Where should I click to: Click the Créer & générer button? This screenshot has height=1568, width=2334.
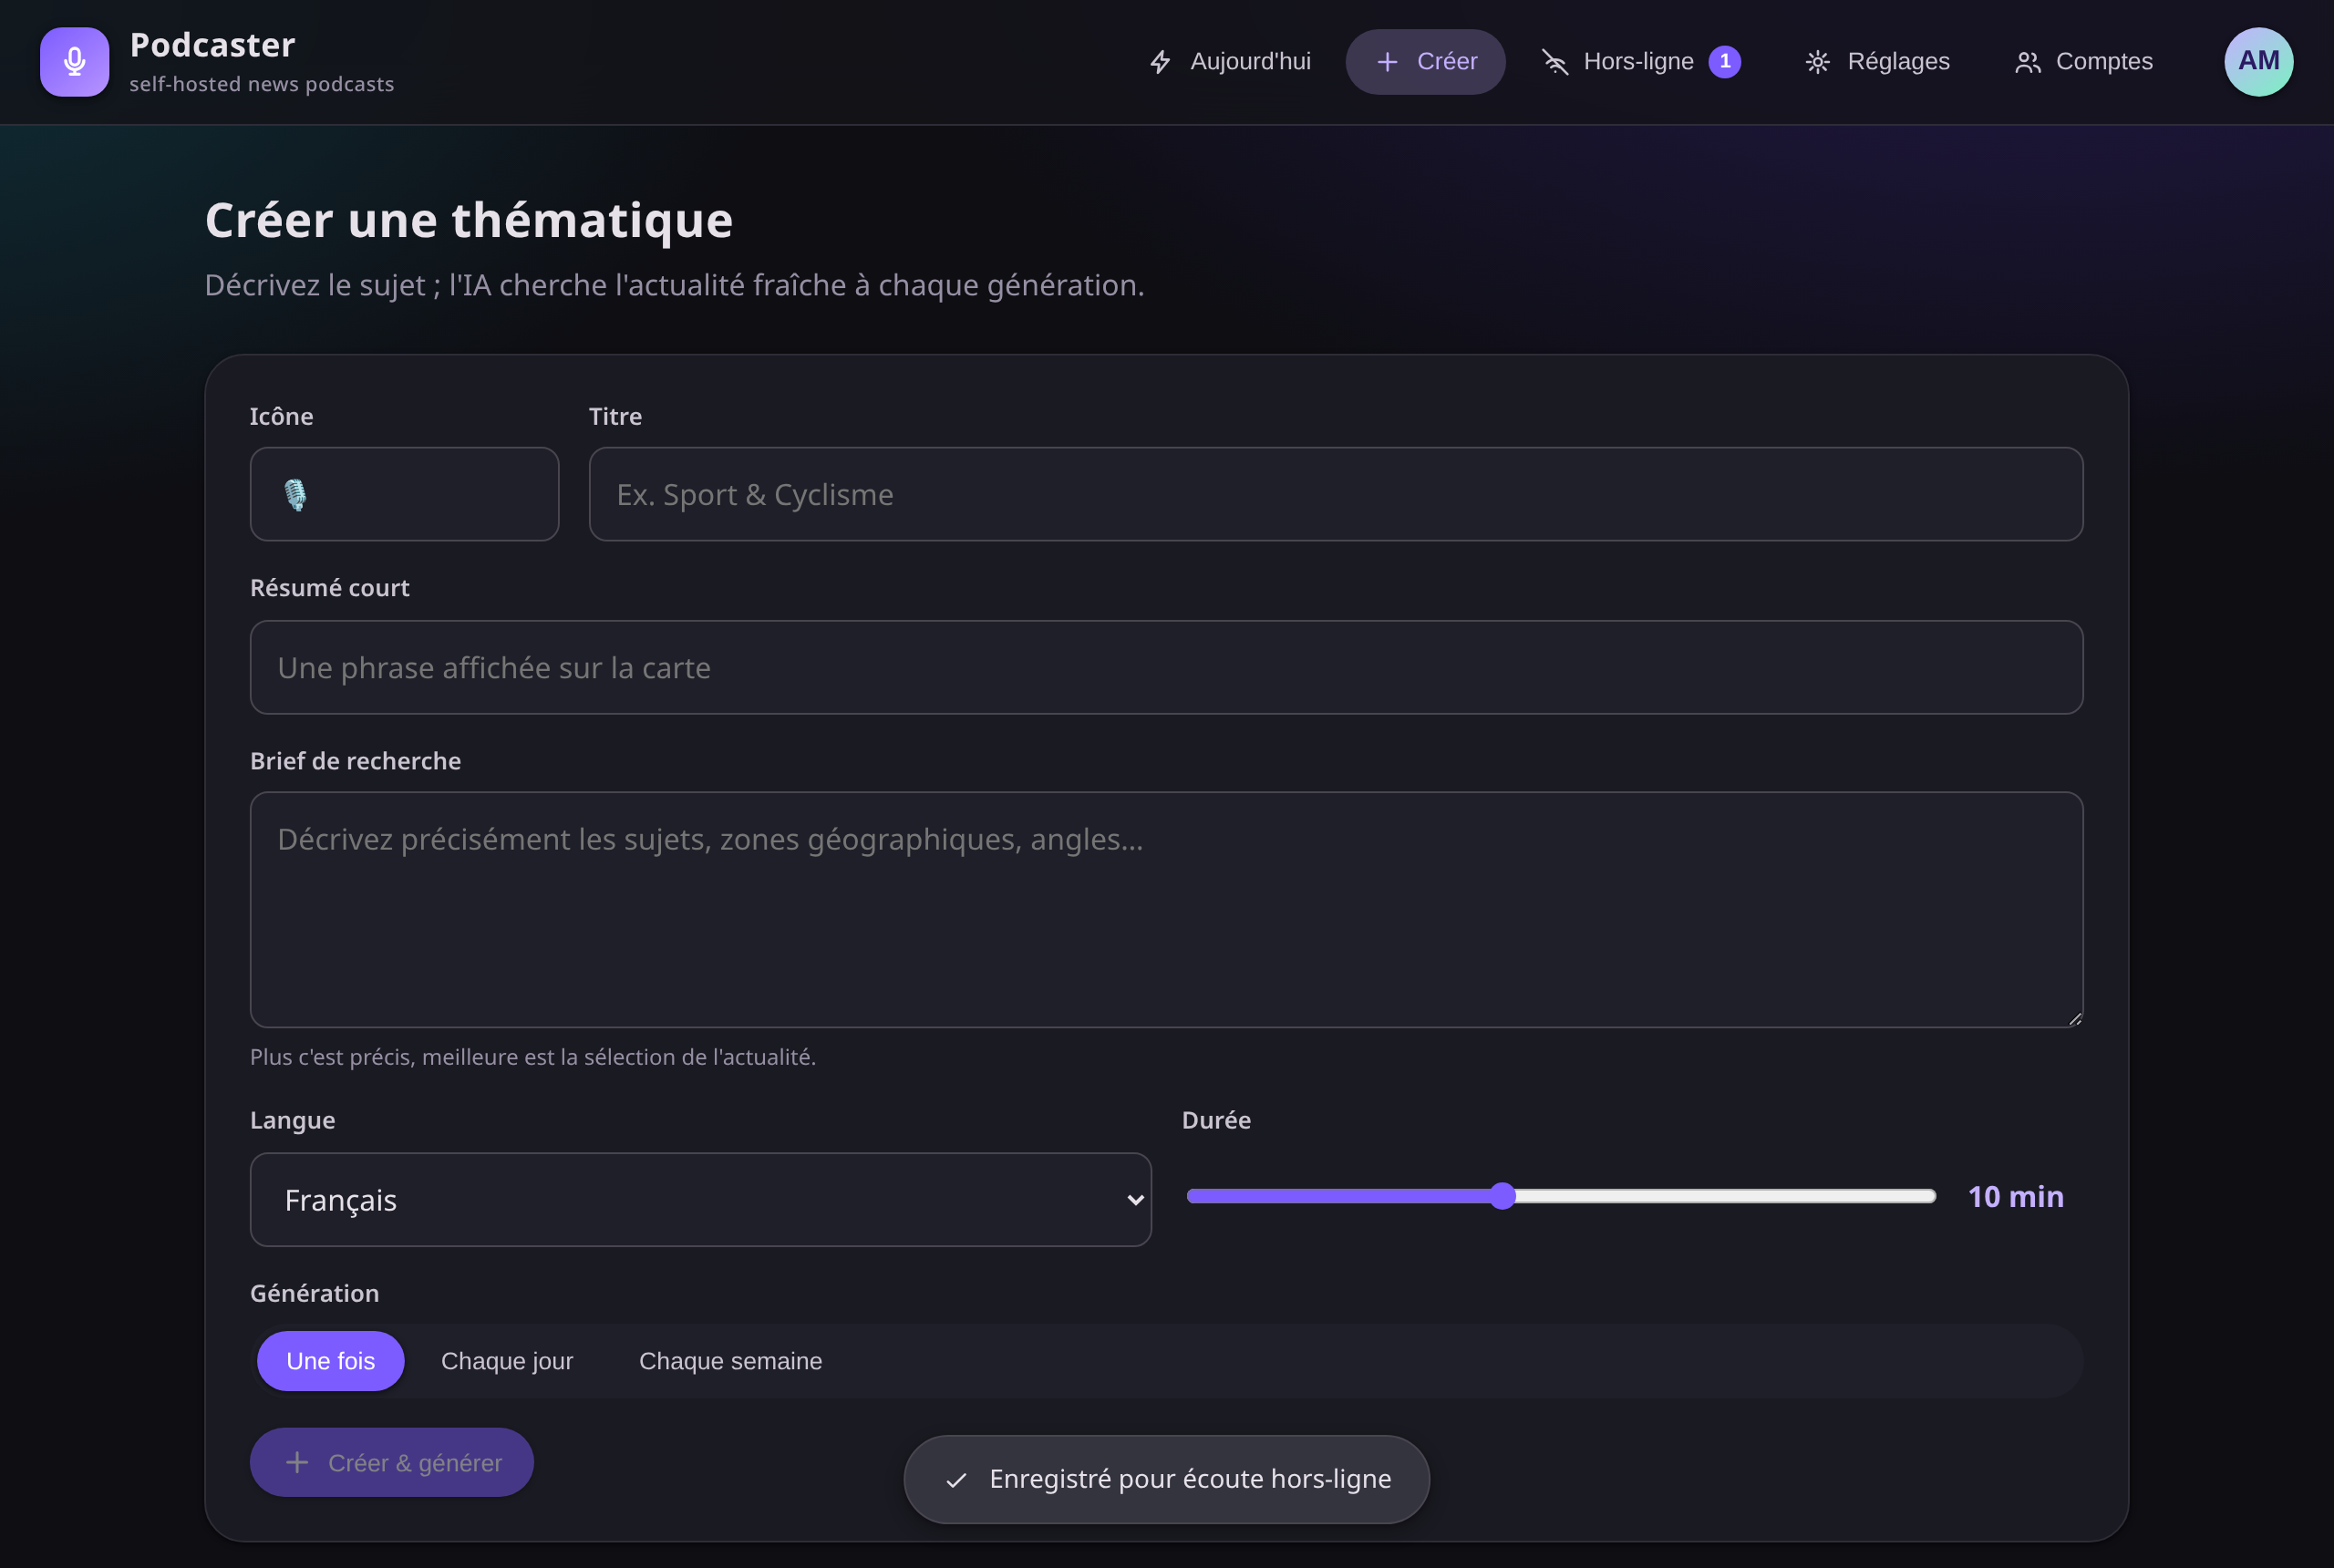click(x=391, y=1462)
